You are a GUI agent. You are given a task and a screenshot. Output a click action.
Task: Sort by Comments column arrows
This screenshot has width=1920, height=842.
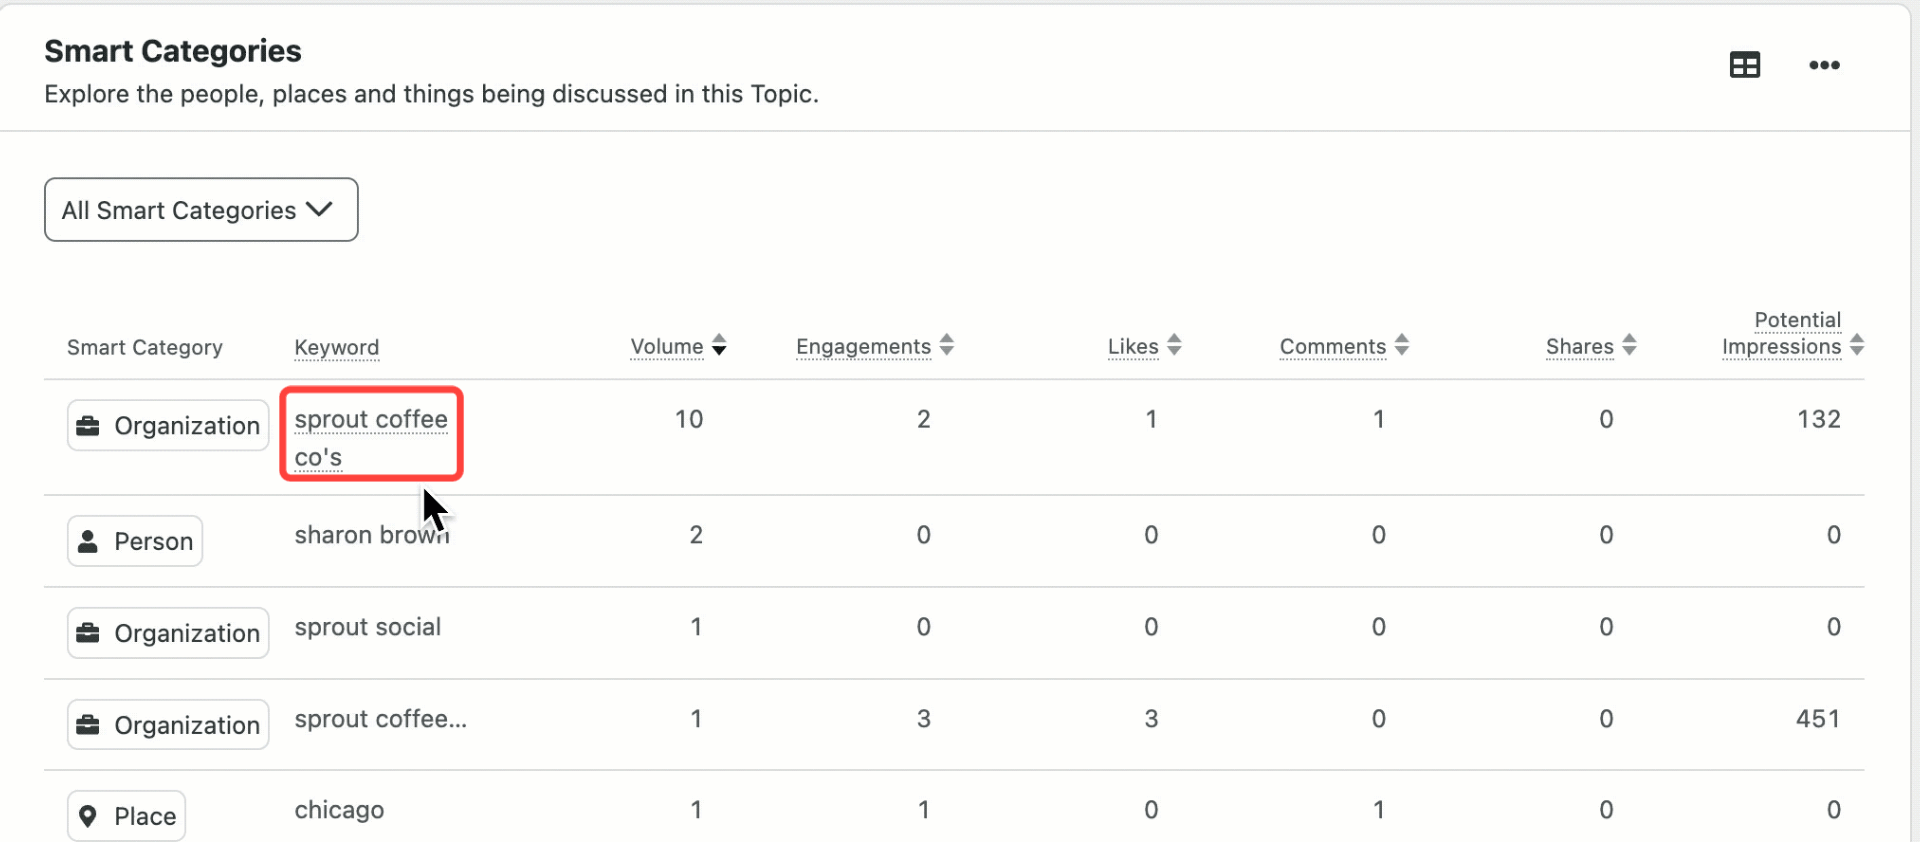click(1402, 345)
